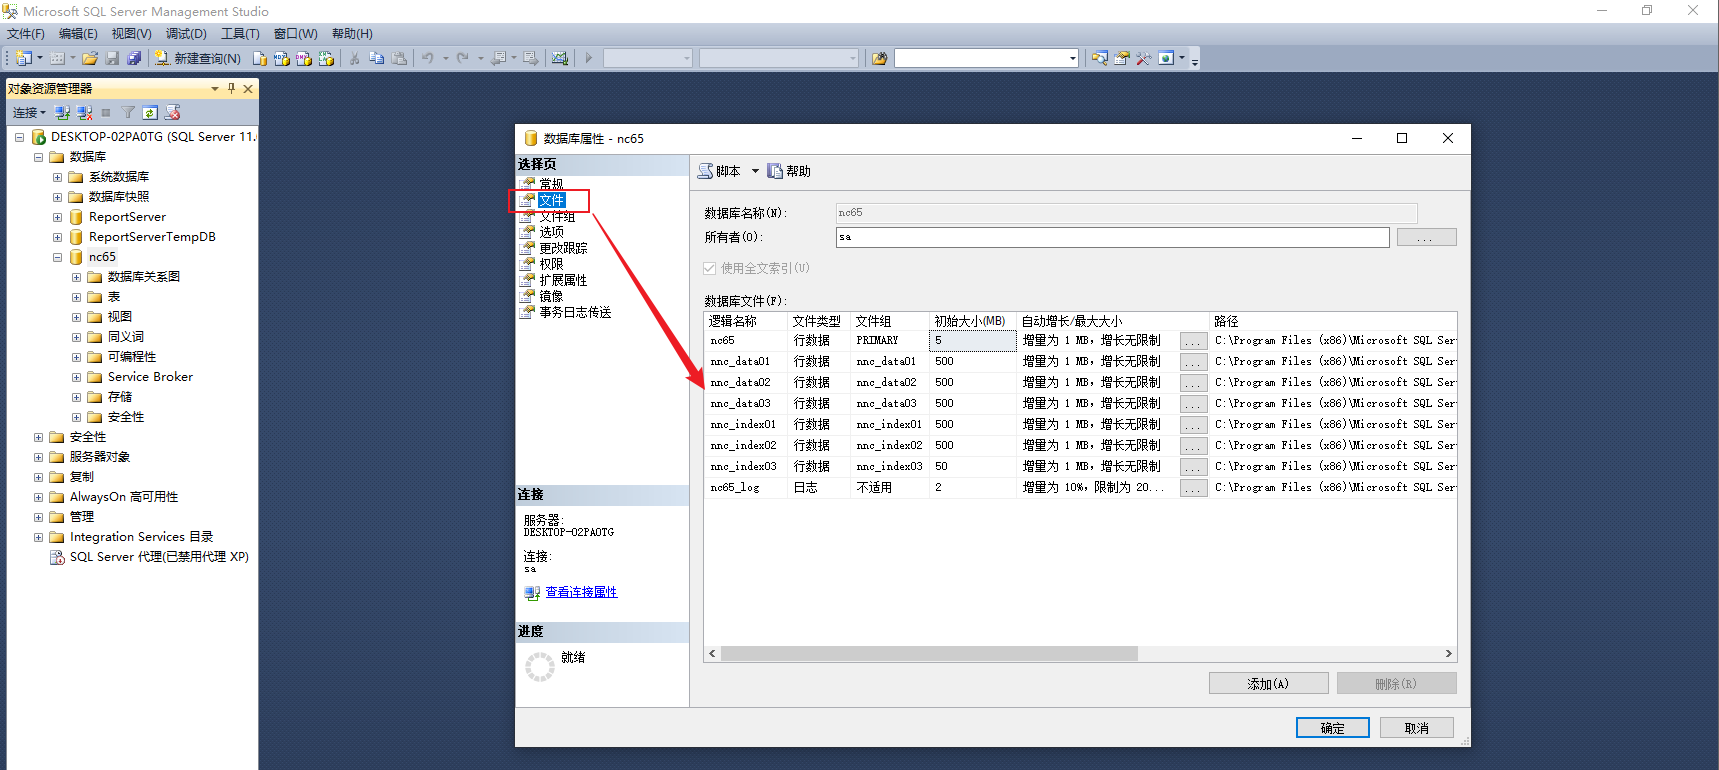This screenshot has width=1719, height=770.
Task: Click Connect Object Explorer icon
Action: tap(62, 112)
